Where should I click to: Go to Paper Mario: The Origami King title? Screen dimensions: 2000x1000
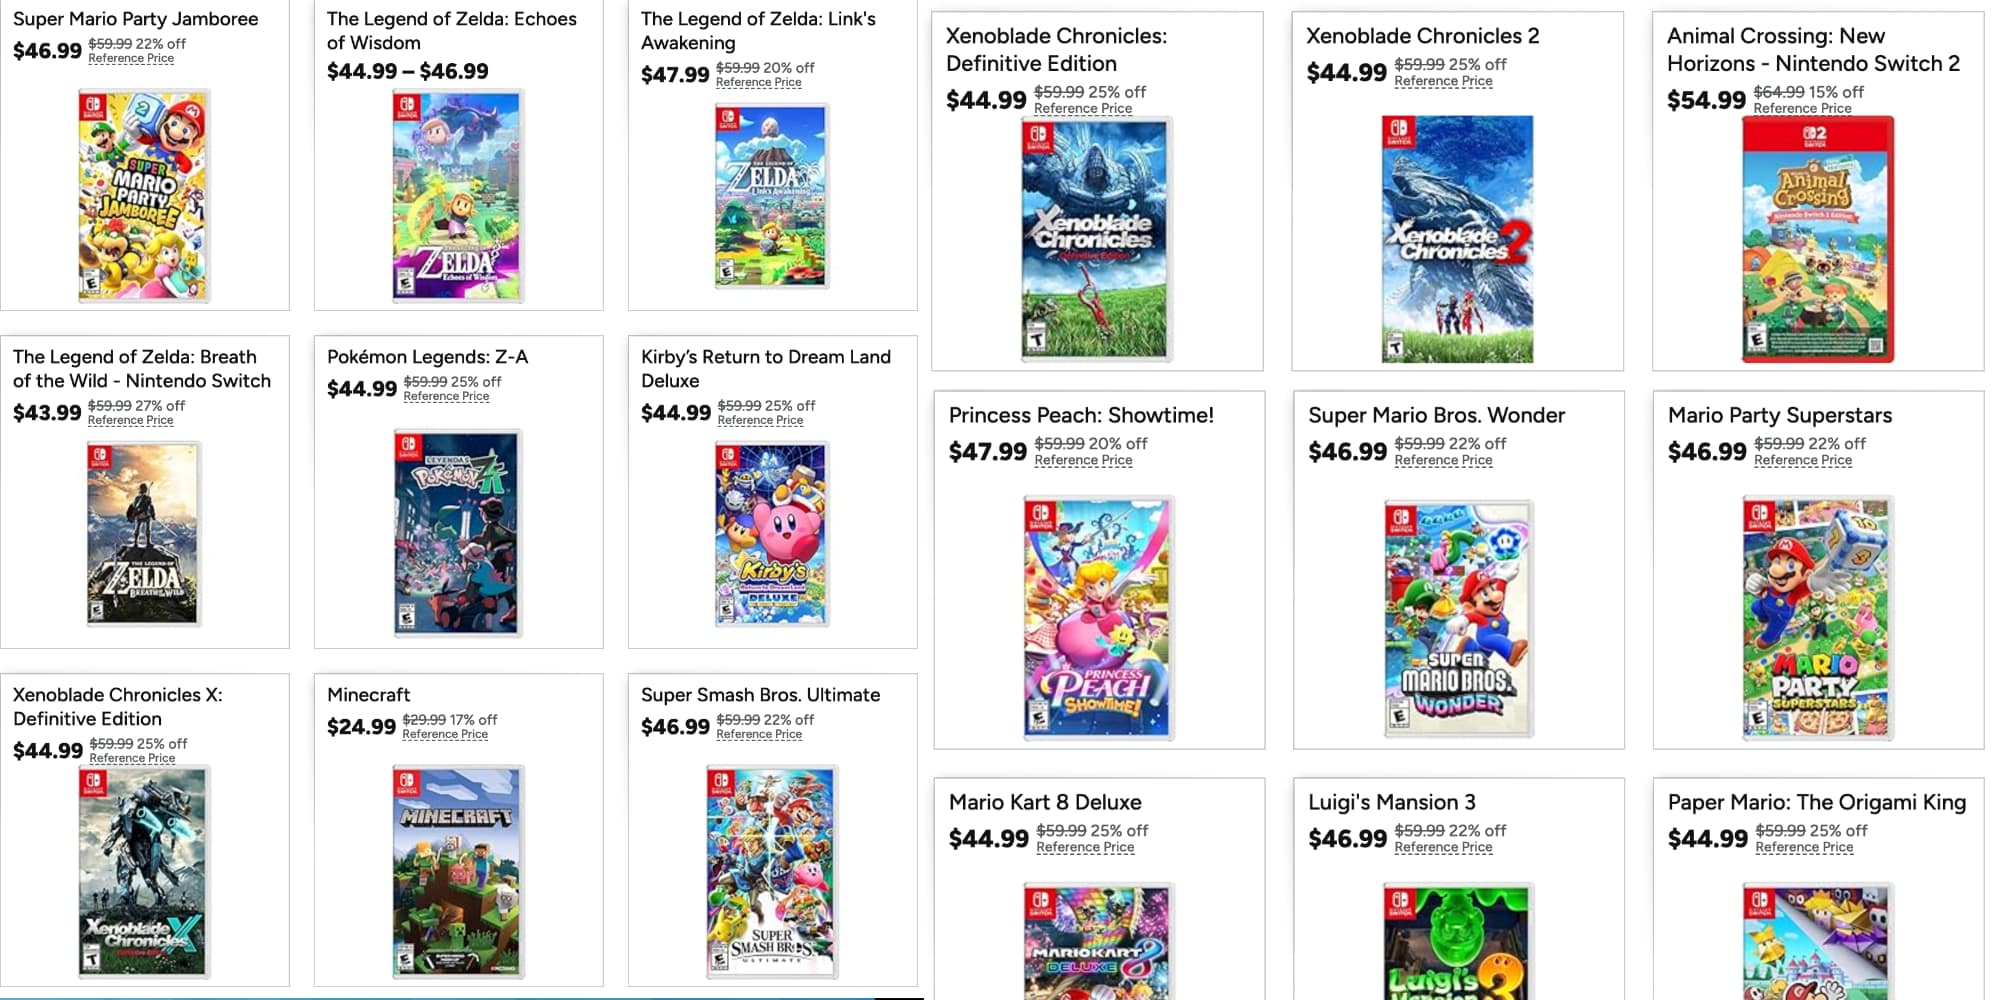1816,802
